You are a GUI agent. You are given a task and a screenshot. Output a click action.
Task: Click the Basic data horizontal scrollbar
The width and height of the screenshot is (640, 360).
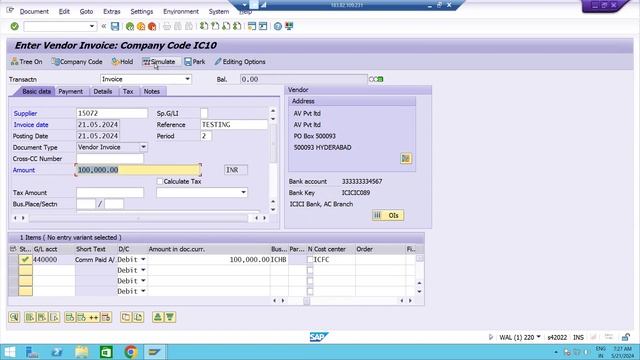pyautogui.click(x=139, y=218)
